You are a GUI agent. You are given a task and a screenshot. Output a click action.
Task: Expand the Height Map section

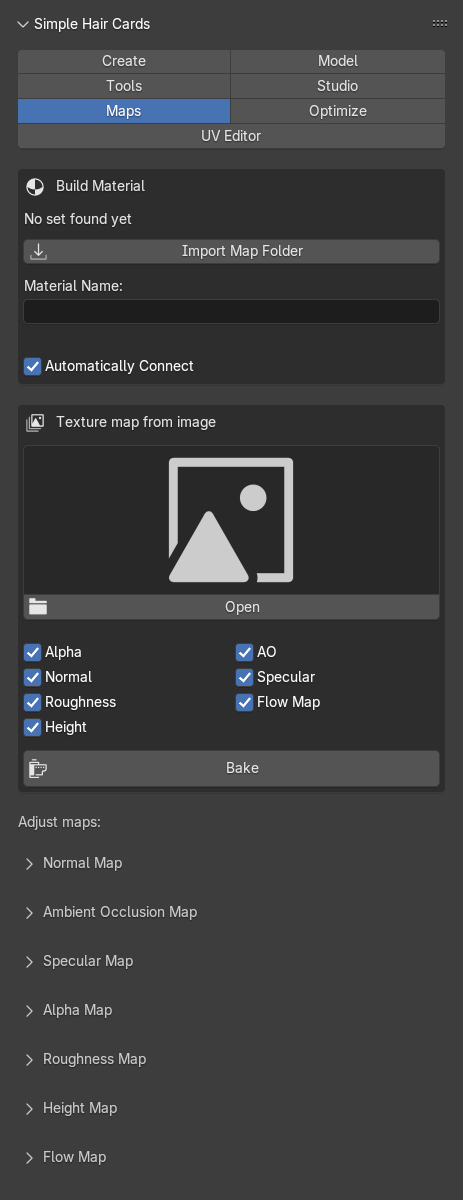click(x=30, y=1108)
